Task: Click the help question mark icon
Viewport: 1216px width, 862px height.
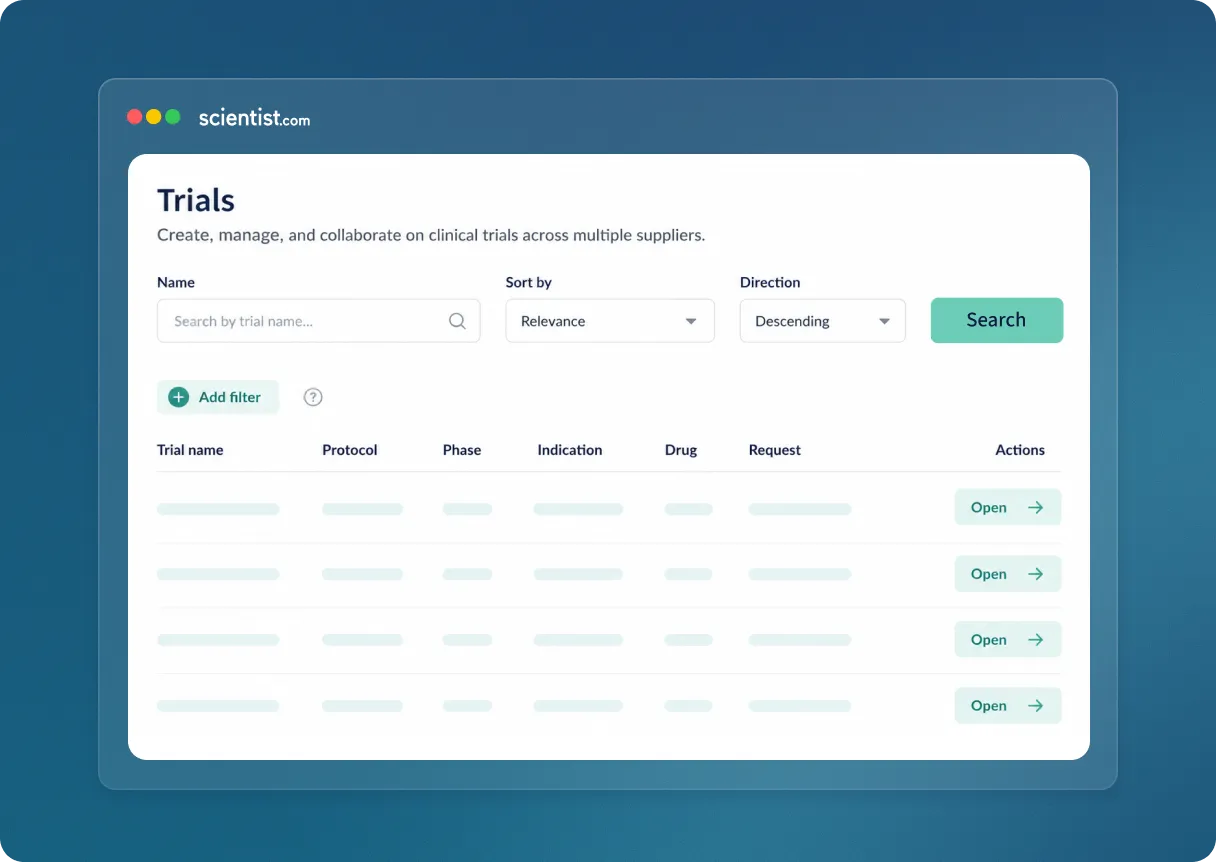Action: tap(313, 397)
